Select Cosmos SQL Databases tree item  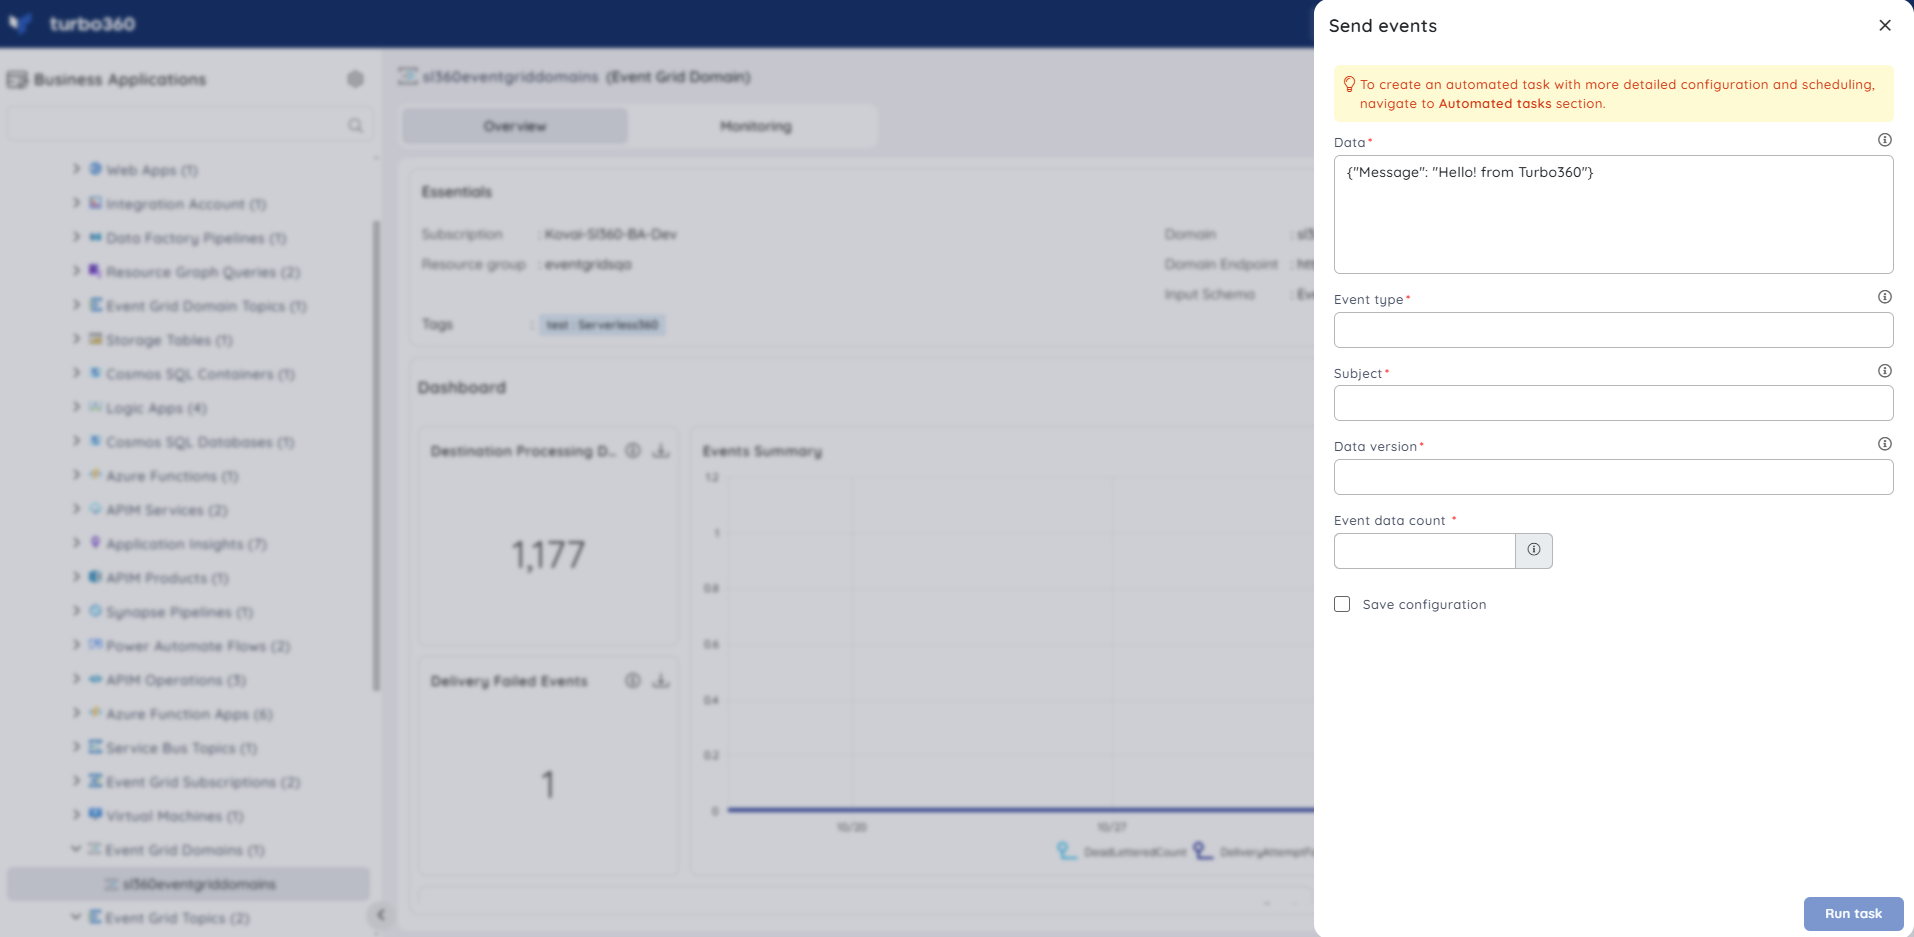(x=200, y=442)
